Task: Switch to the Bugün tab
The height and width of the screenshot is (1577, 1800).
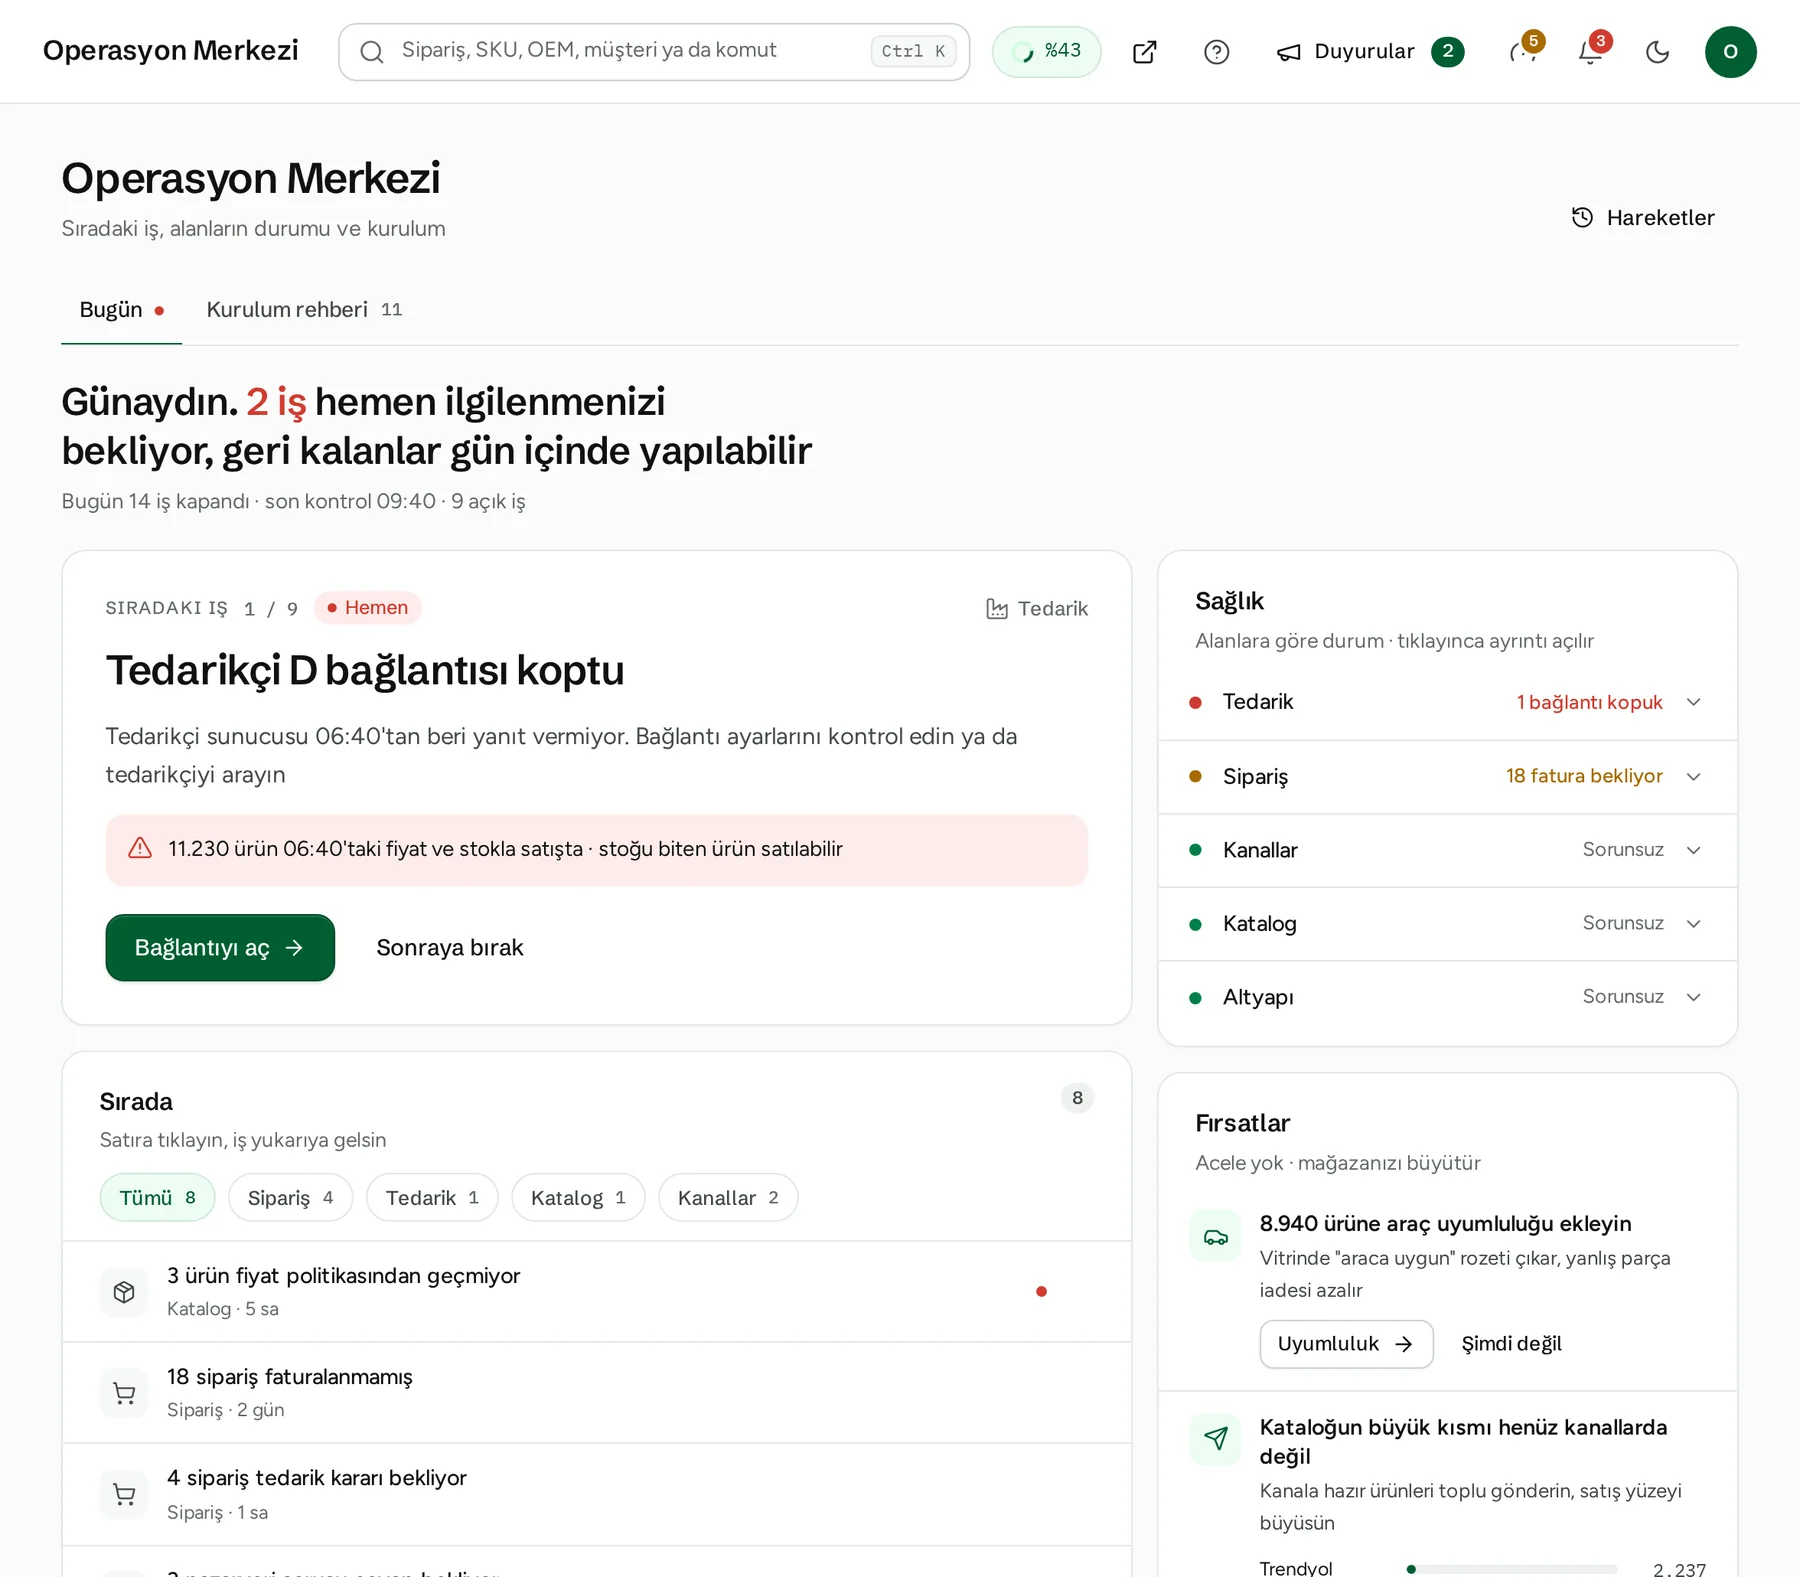Action: tap(121, 310)
